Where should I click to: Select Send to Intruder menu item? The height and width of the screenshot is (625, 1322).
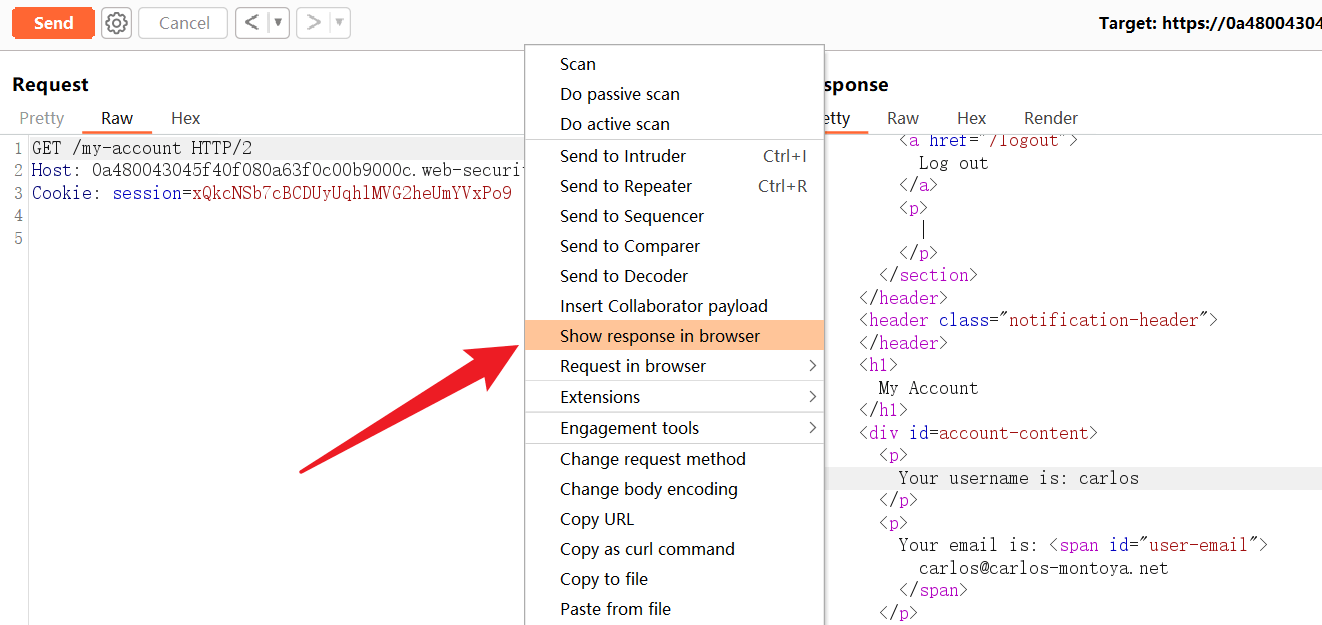tap(623, 156)
